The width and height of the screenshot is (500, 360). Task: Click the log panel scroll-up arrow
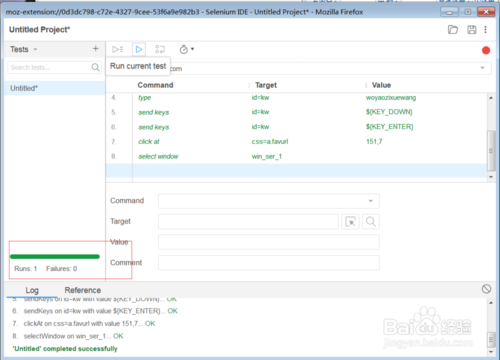coord(491,303)
